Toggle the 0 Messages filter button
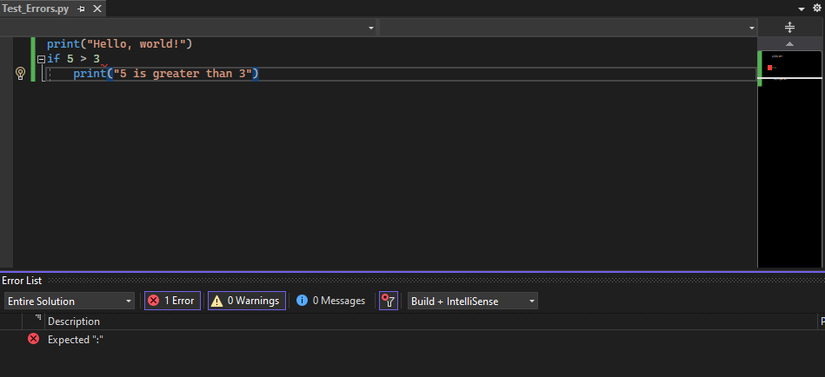 click(x=331, y=301)
